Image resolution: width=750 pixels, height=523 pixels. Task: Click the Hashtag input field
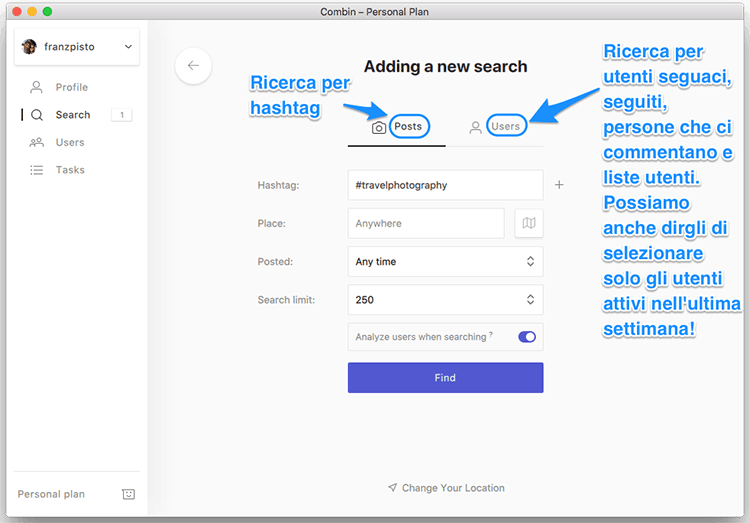(x=445, y=185)
